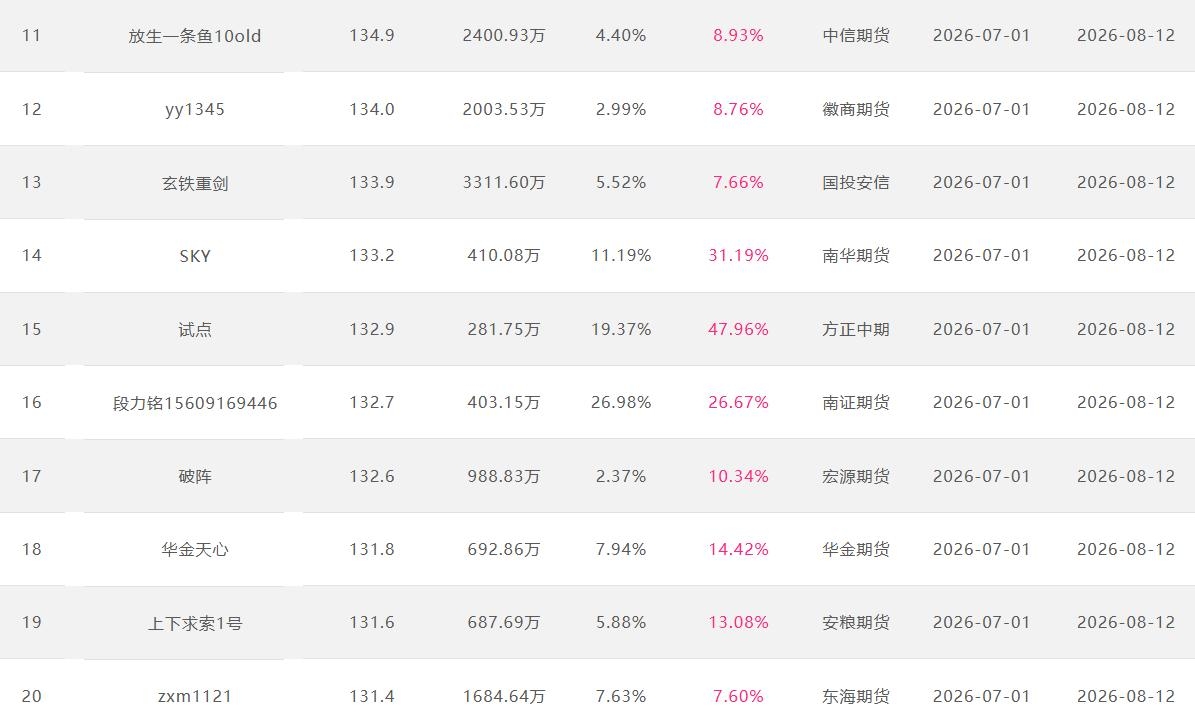Viewport: 1195px width, 727px height.
Task: Click the 47.96% drawdown value
Action: click(738, 329)
